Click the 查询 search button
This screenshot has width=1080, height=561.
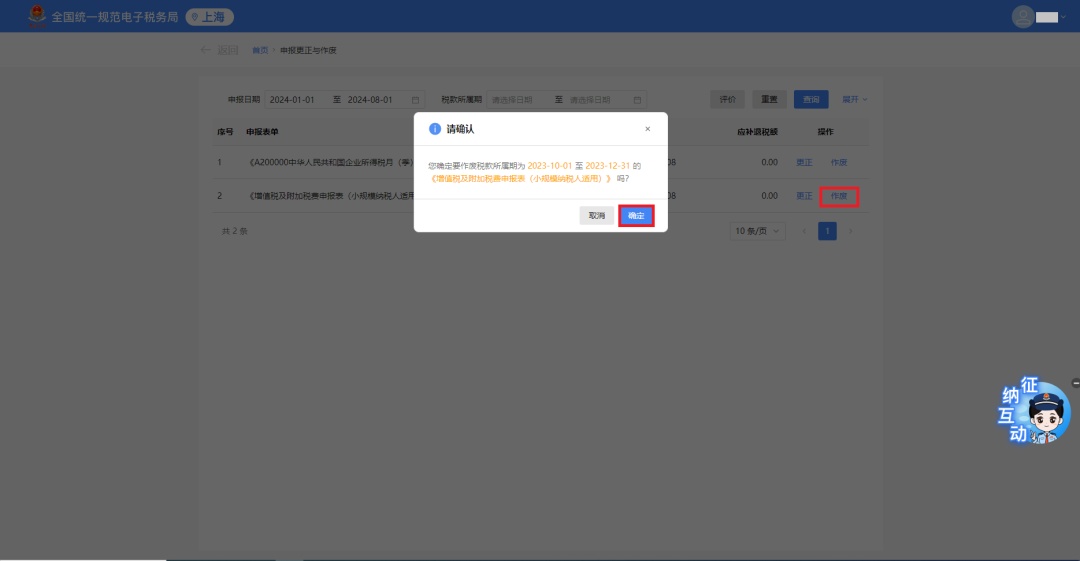pos(811,99)
